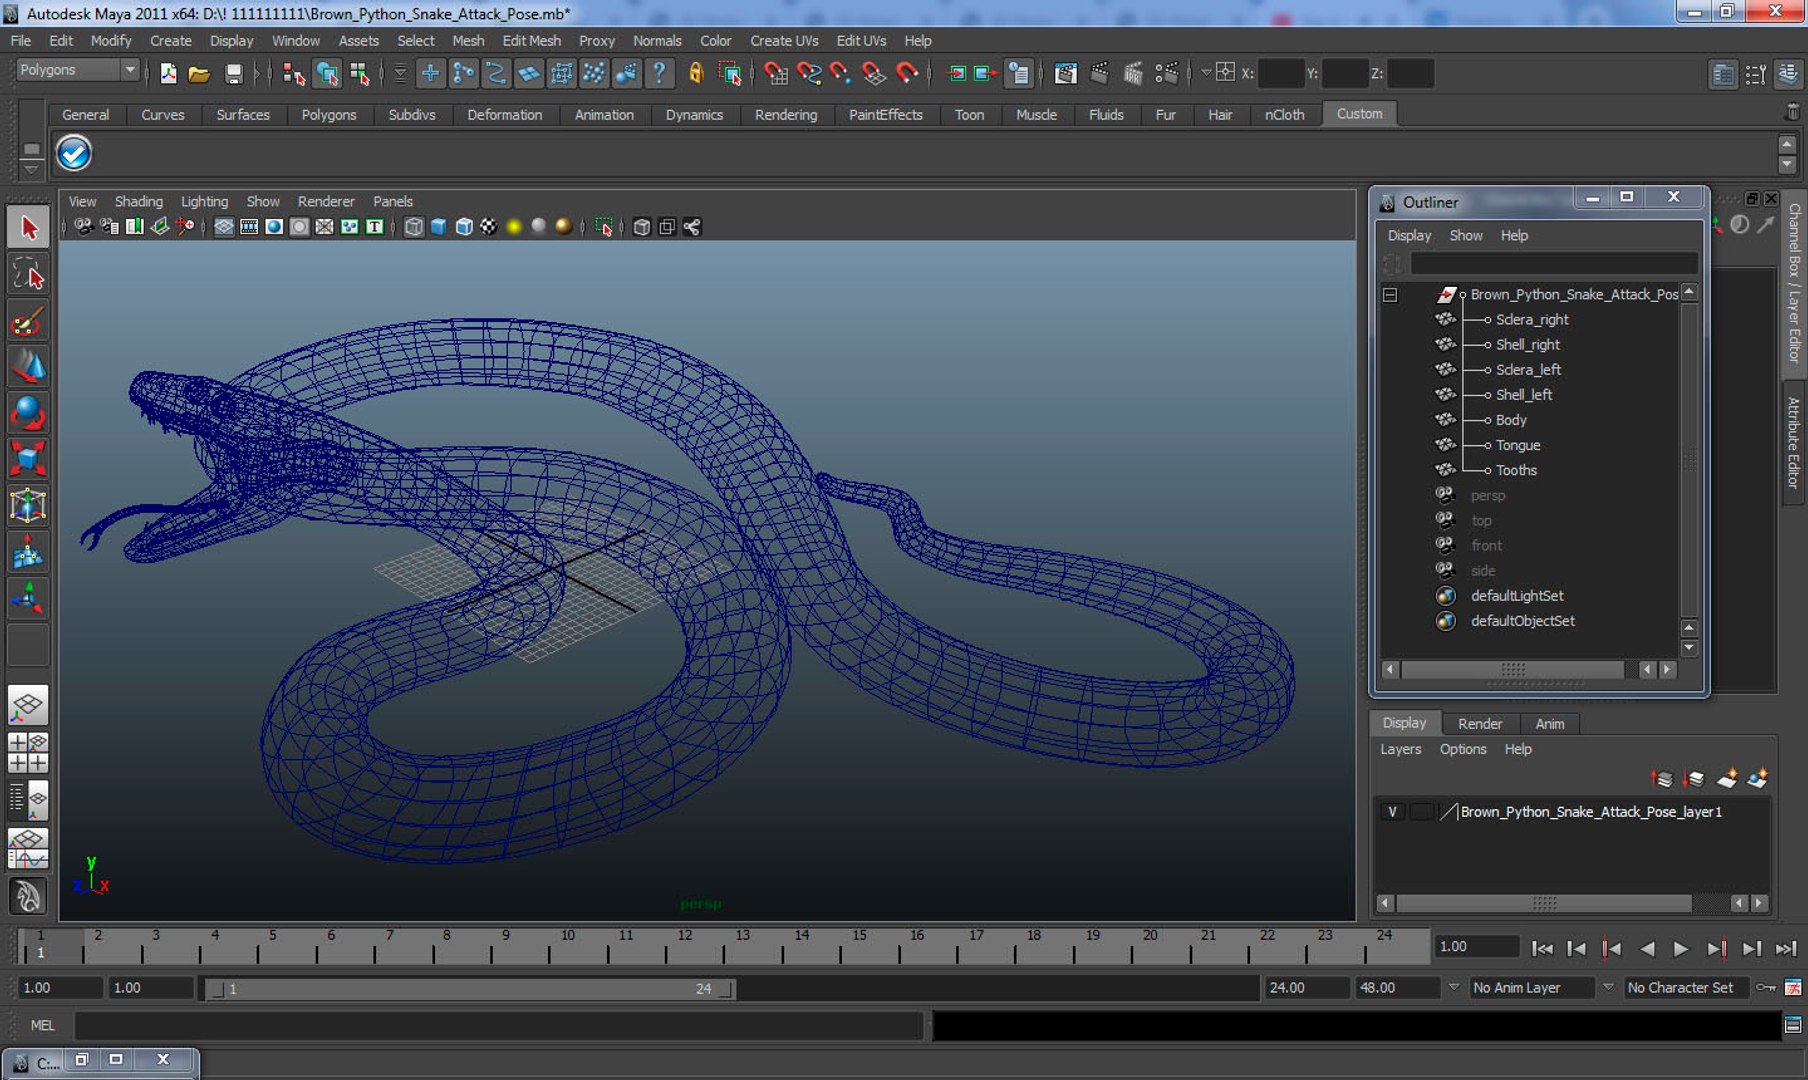Toggle the film gate viewport button
Screen dimensions: 1808x1080
(x=249, y=227)
